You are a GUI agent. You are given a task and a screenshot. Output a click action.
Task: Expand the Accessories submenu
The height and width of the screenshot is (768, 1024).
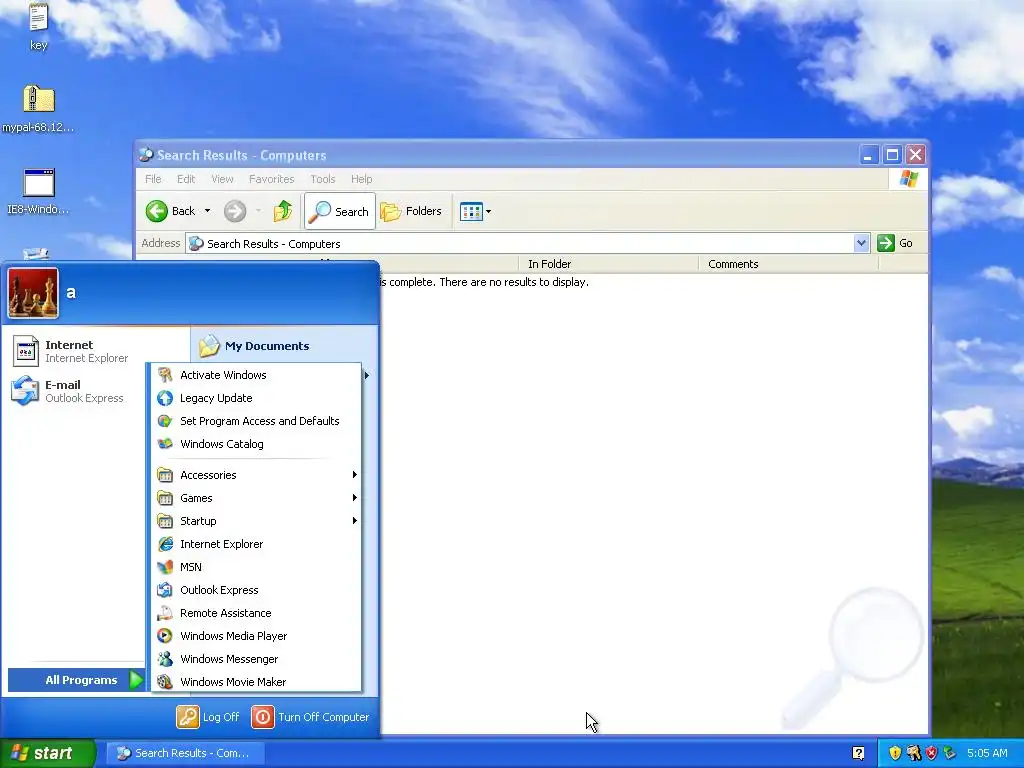pos(256,475)
